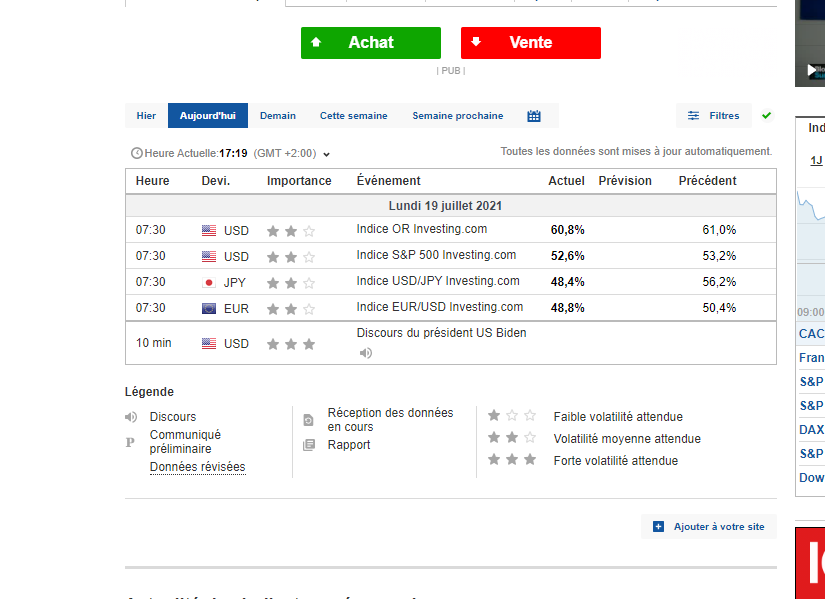Click the up arrow icon on Achat

pyautogui.click(x=316, y=42)
